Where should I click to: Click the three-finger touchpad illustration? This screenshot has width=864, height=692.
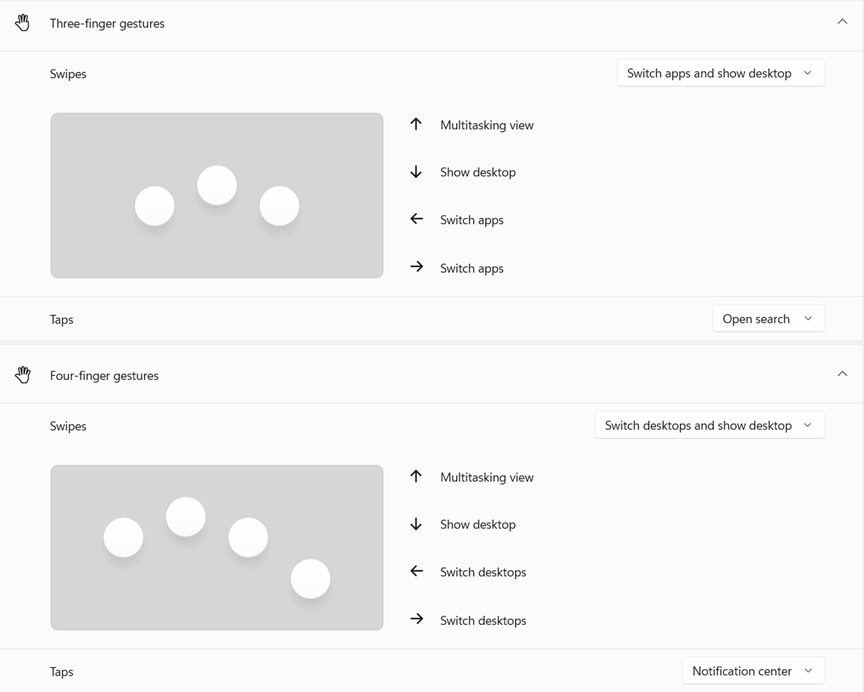[217, 196]
